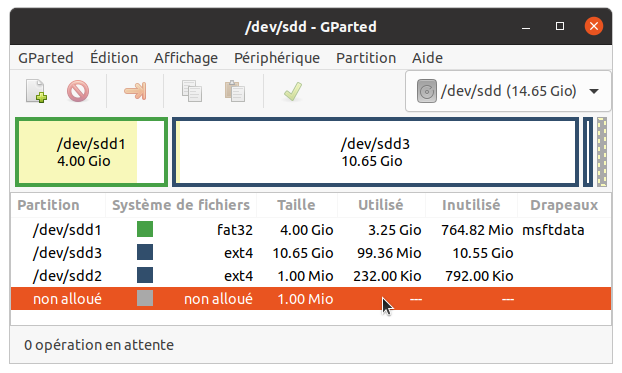Click the Copy partition icon
The image size is (622, 373).
click(192, 91)
